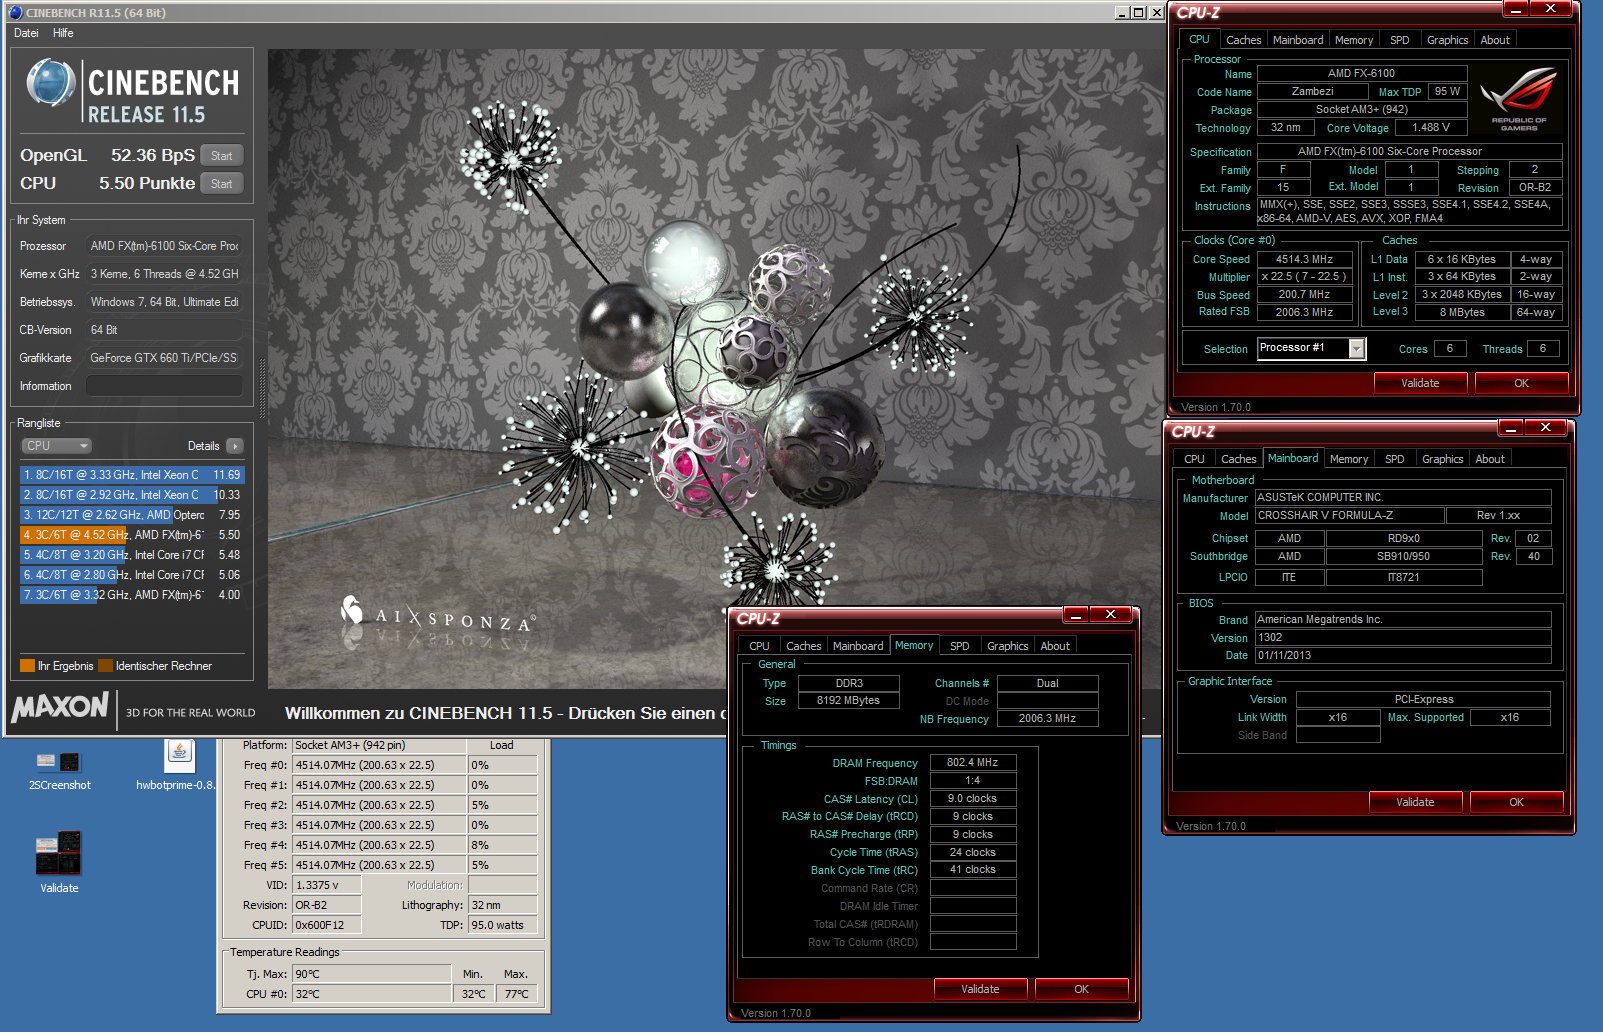The image size is (1603, 1032).
Task: Switch to Caches tab in top CPU-Z window
Action: tap(1243, 40)
